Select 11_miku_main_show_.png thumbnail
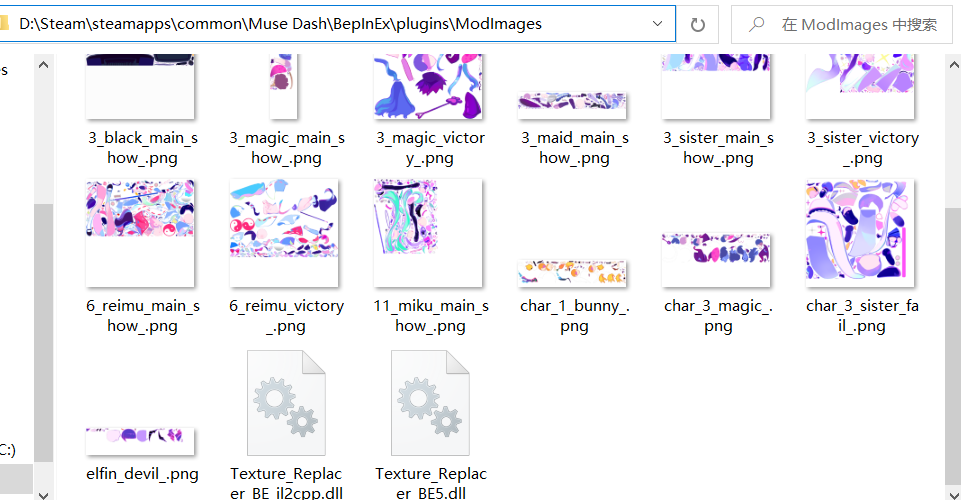Screen dimensions: 961x500 coord(428,233)
